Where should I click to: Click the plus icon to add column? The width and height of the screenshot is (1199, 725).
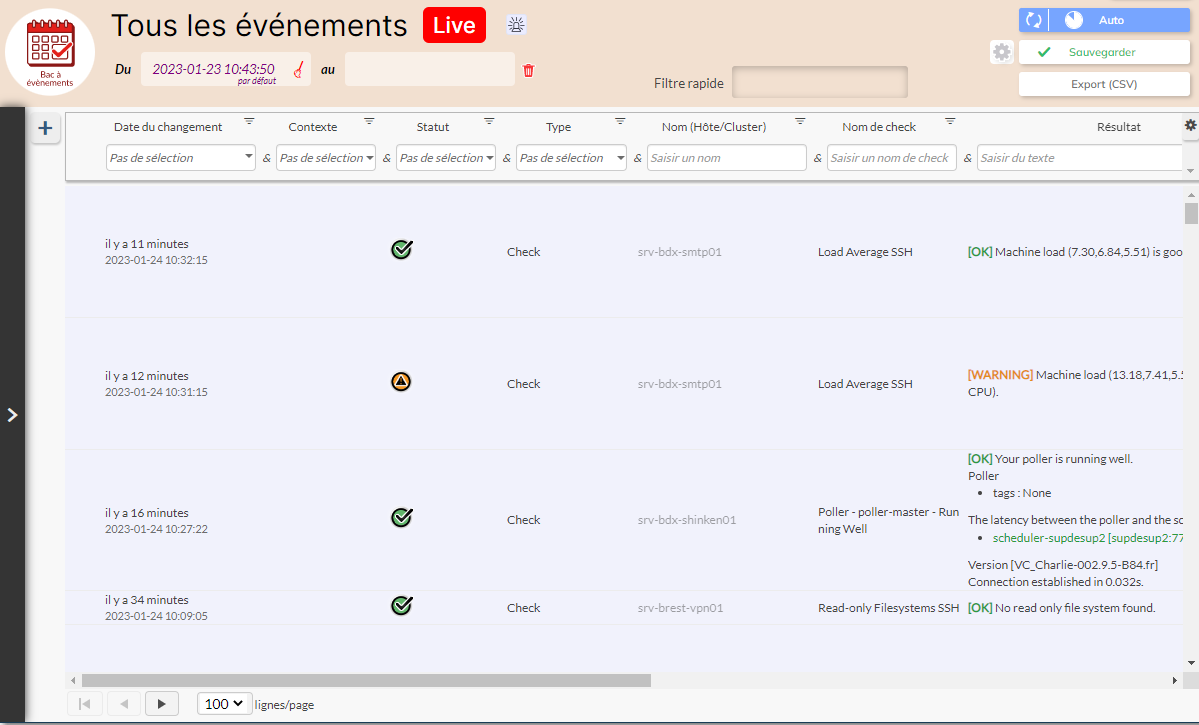45,128
